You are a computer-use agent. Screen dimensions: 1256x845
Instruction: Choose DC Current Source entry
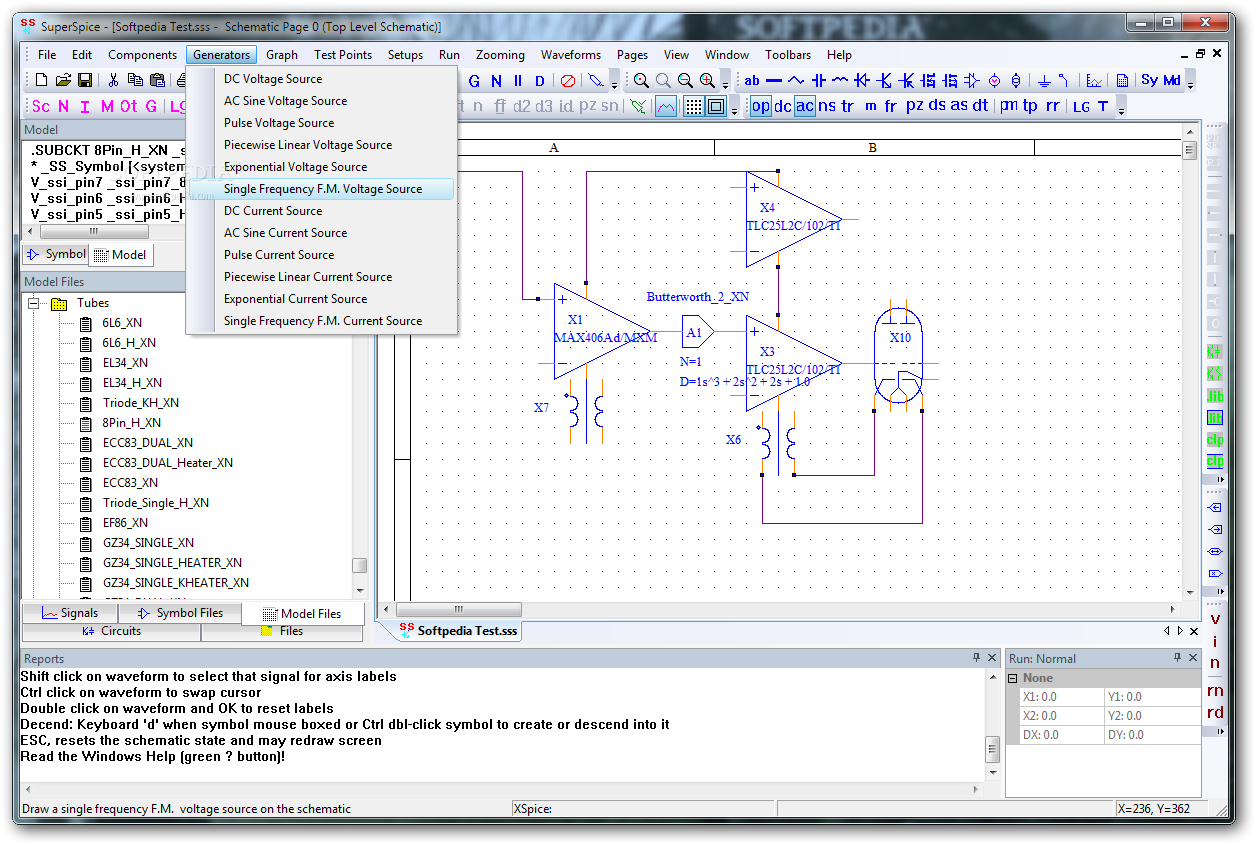(x=322, y=211)
